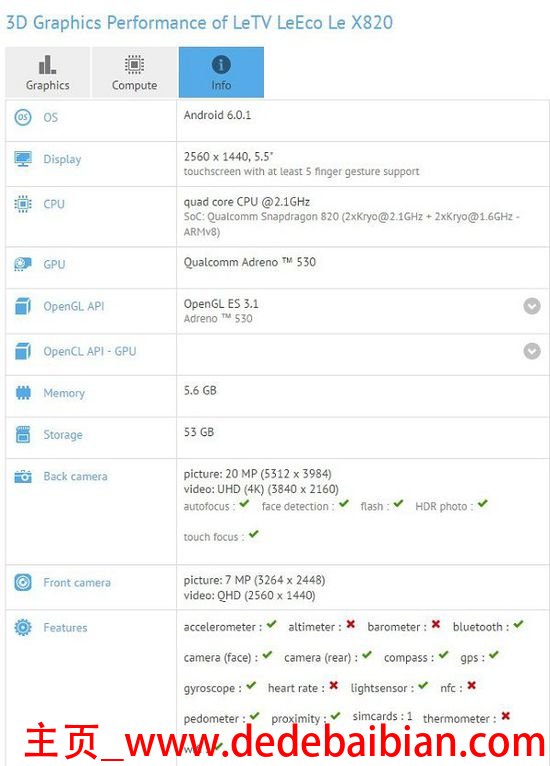
Task: Click the Features gear icon
Action: coord(23,627)
